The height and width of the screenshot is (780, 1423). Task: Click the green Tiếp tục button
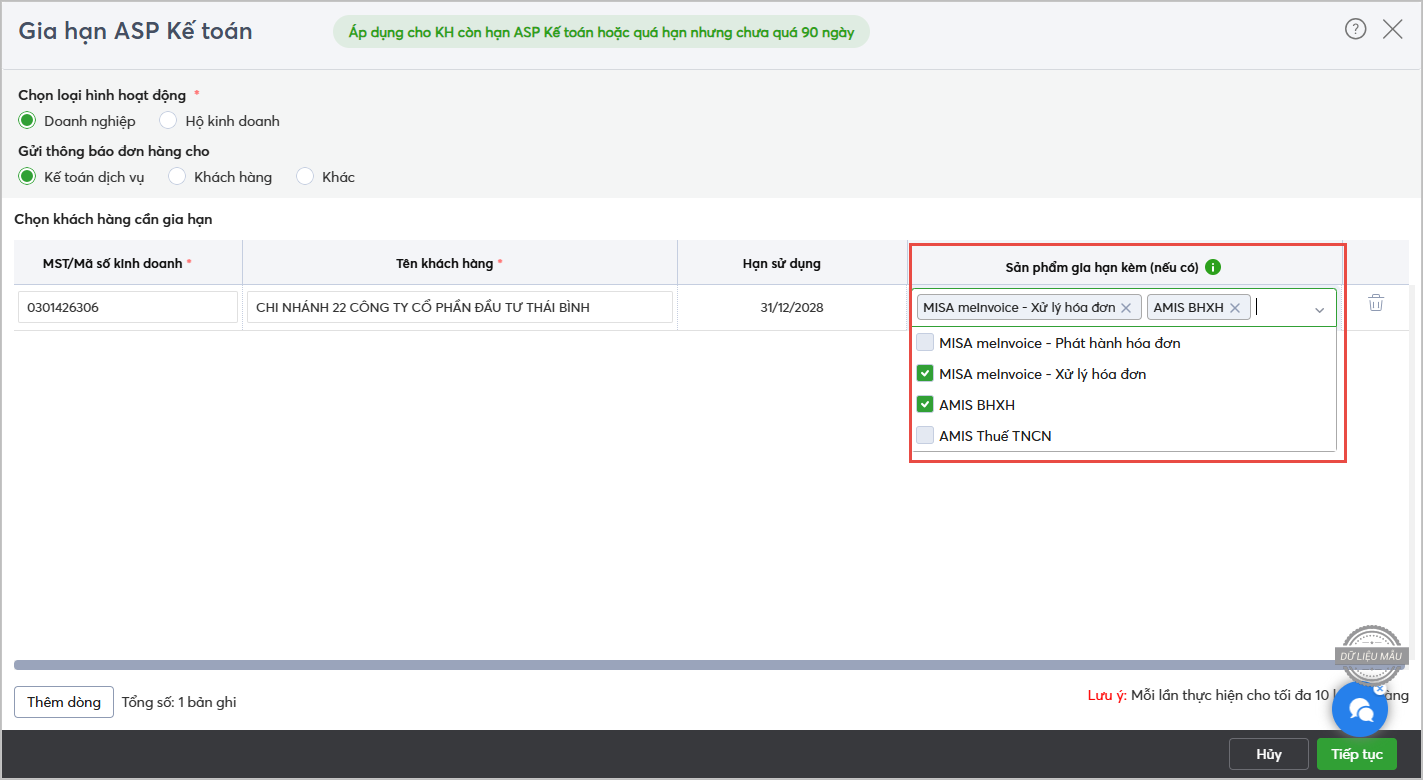click(x=1357, y=754)
